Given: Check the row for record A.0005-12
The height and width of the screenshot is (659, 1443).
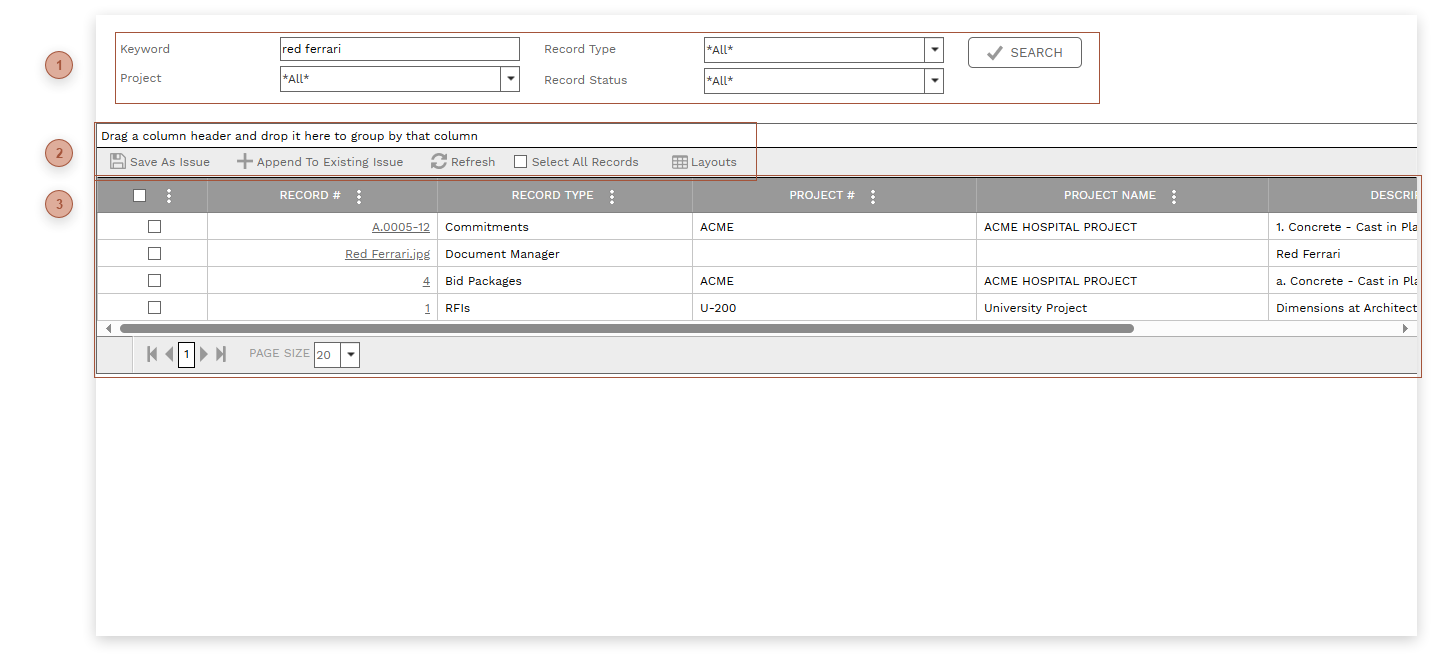Looking at the screenshot, I should click(154, 227).
